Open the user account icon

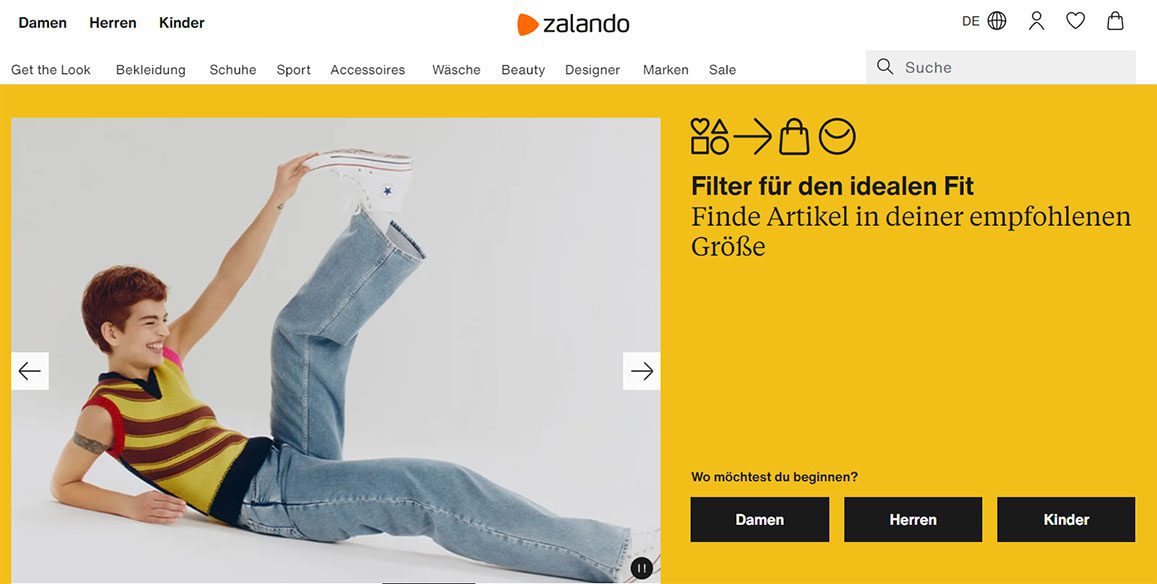(1036, 21)
